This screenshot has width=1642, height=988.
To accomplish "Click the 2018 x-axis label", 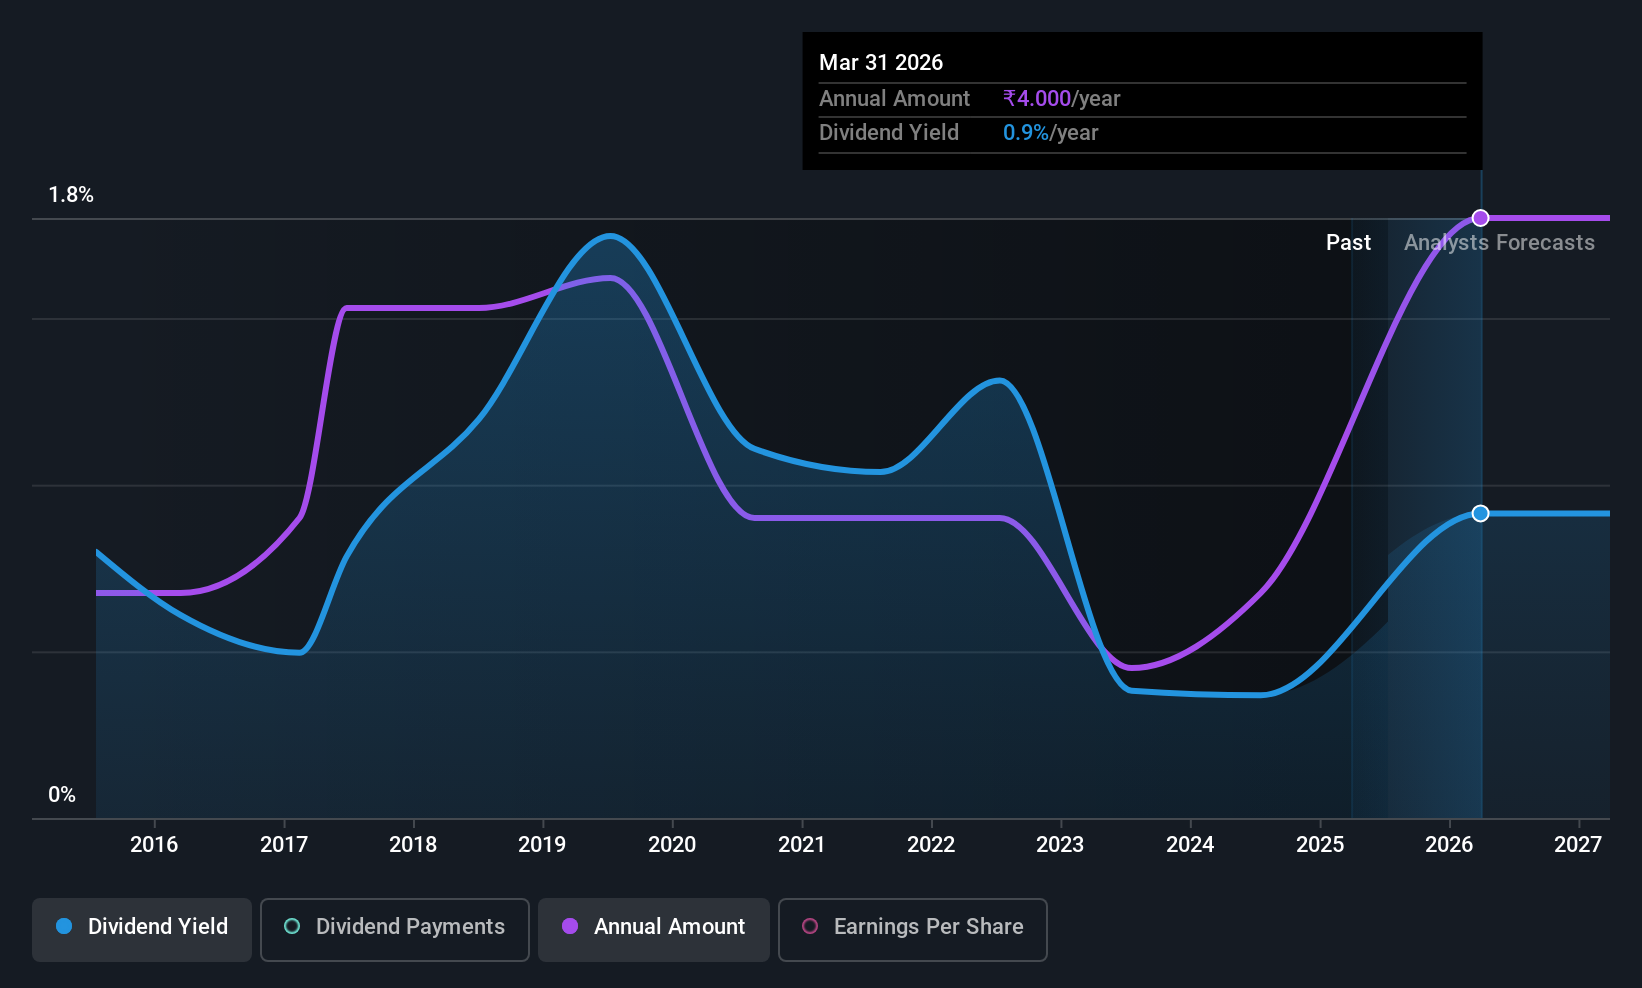I will [413, 845].
